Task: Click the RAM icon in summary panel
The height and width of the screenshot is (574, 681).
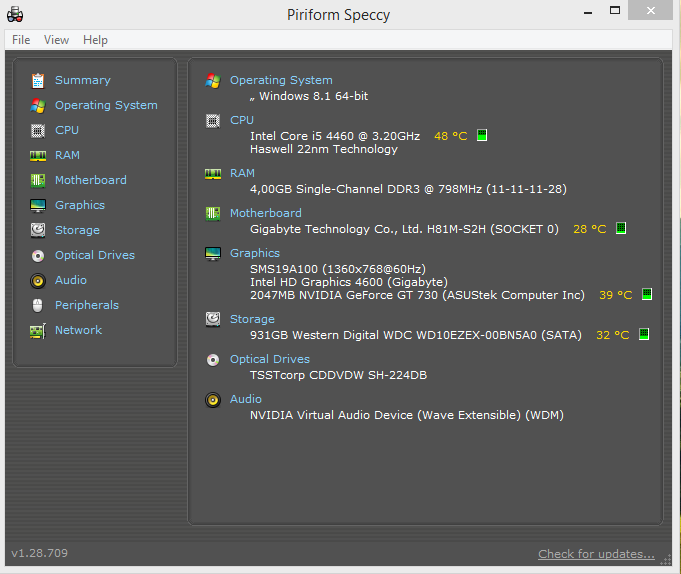Action: [213, 174]
